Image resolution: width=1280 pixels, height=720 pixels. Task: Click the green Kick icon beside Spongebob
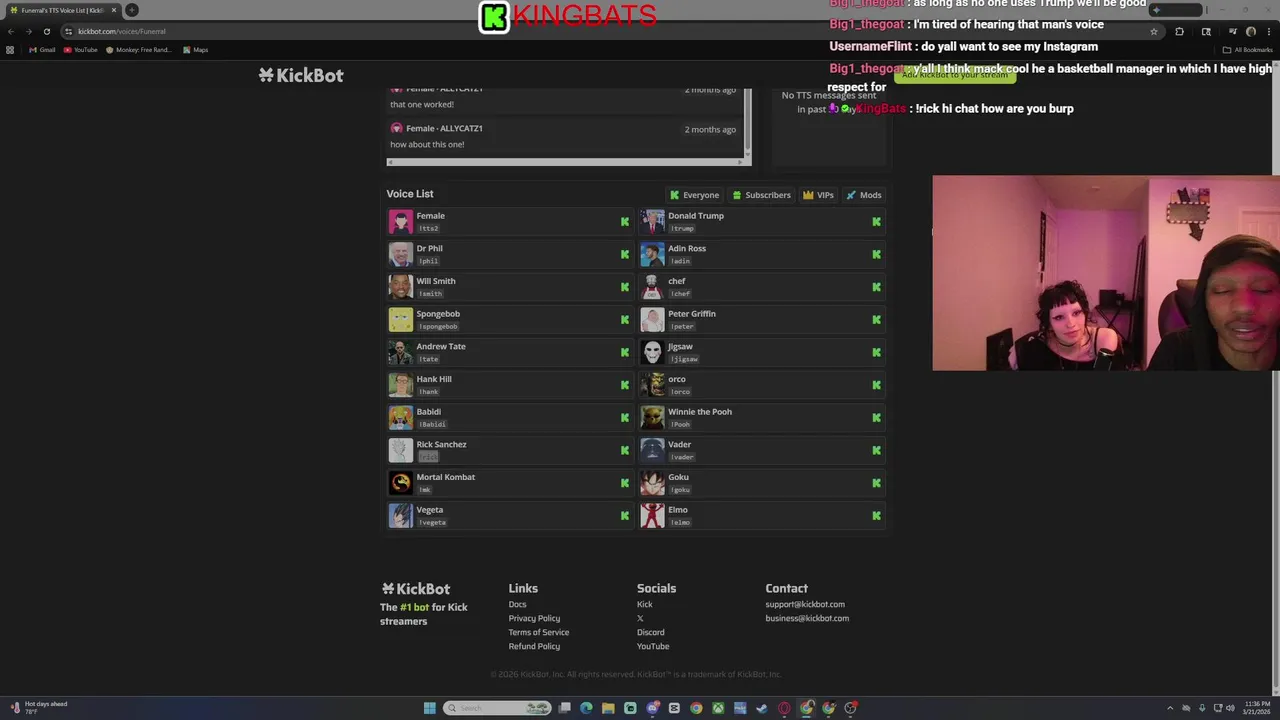click(x=625, y=320)
